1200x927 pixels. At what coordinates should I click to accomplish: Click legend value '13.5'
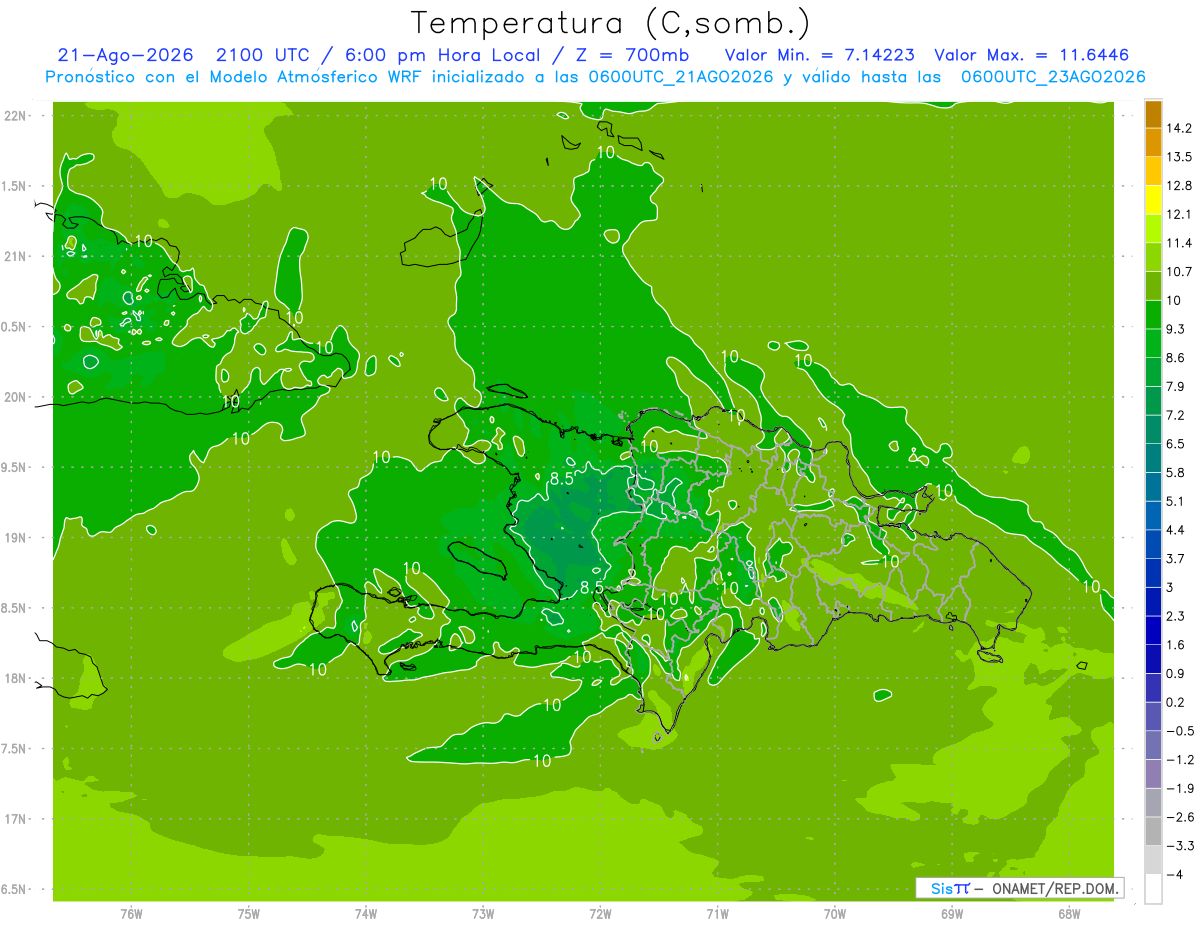coord(1180,157)
